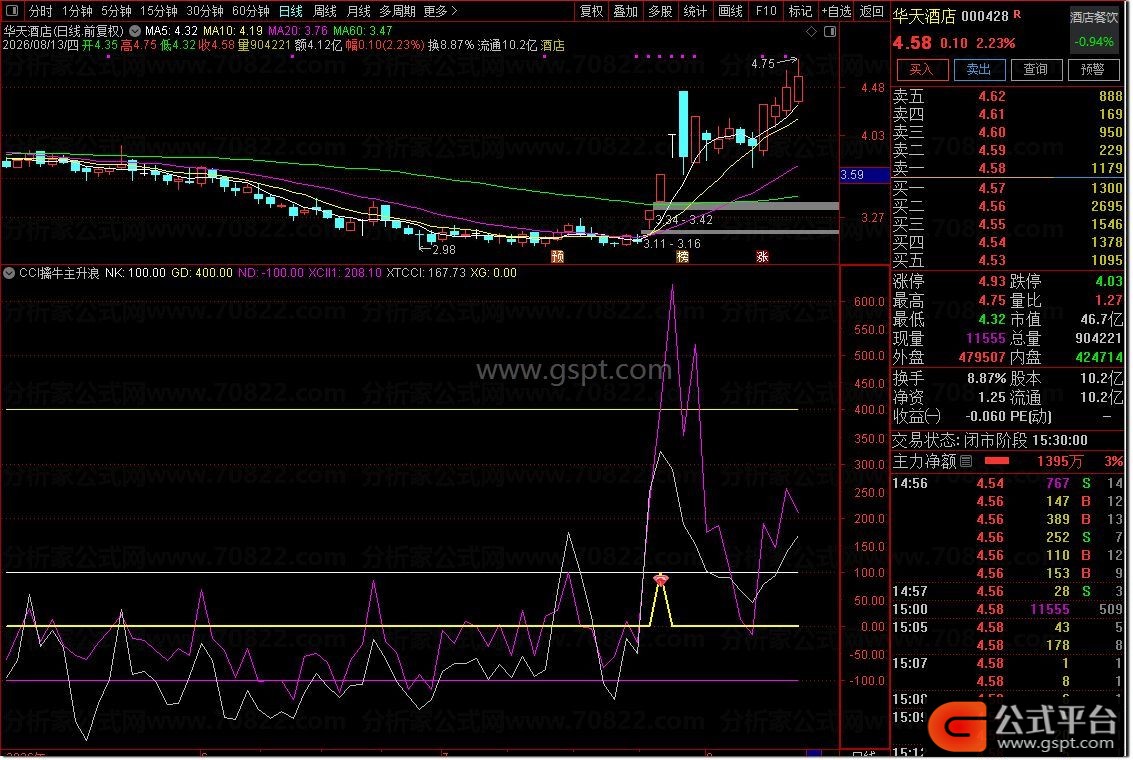Image resolution: width=1133 pixels, height=760 pixels.
Task: Click the 15:00 trade with 11555 volume
Action: (1008, 609)
